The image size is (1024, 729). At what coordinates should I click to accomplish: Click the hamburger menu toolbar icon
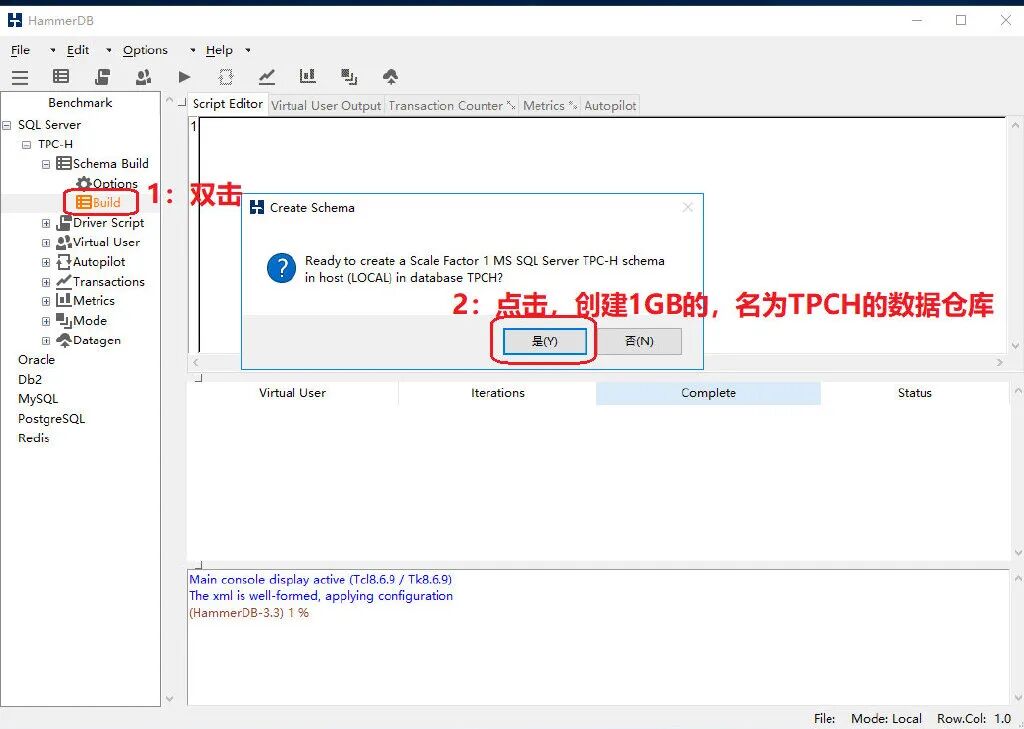(20, 78)
